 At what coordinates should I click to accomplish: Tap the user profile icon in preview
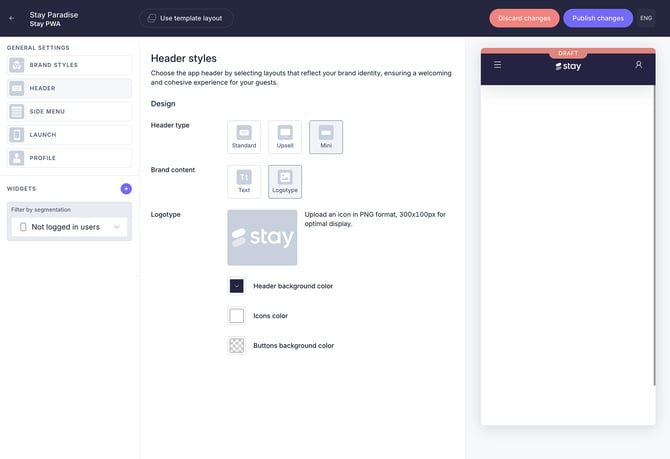(x=638, y=65)
